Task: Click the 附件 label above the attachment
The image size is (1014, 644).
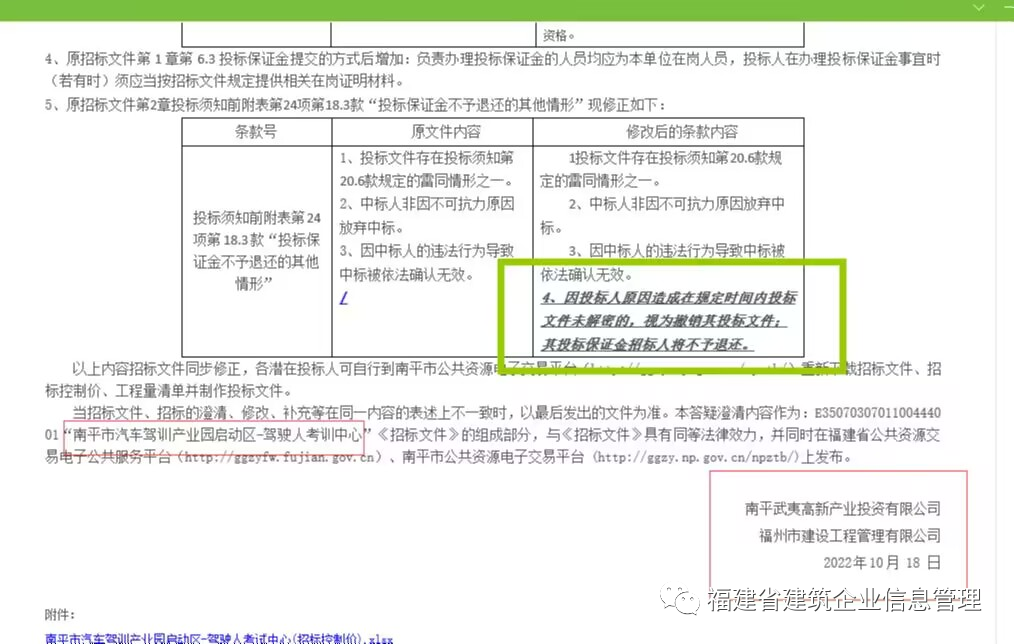Action: [59, 613]
